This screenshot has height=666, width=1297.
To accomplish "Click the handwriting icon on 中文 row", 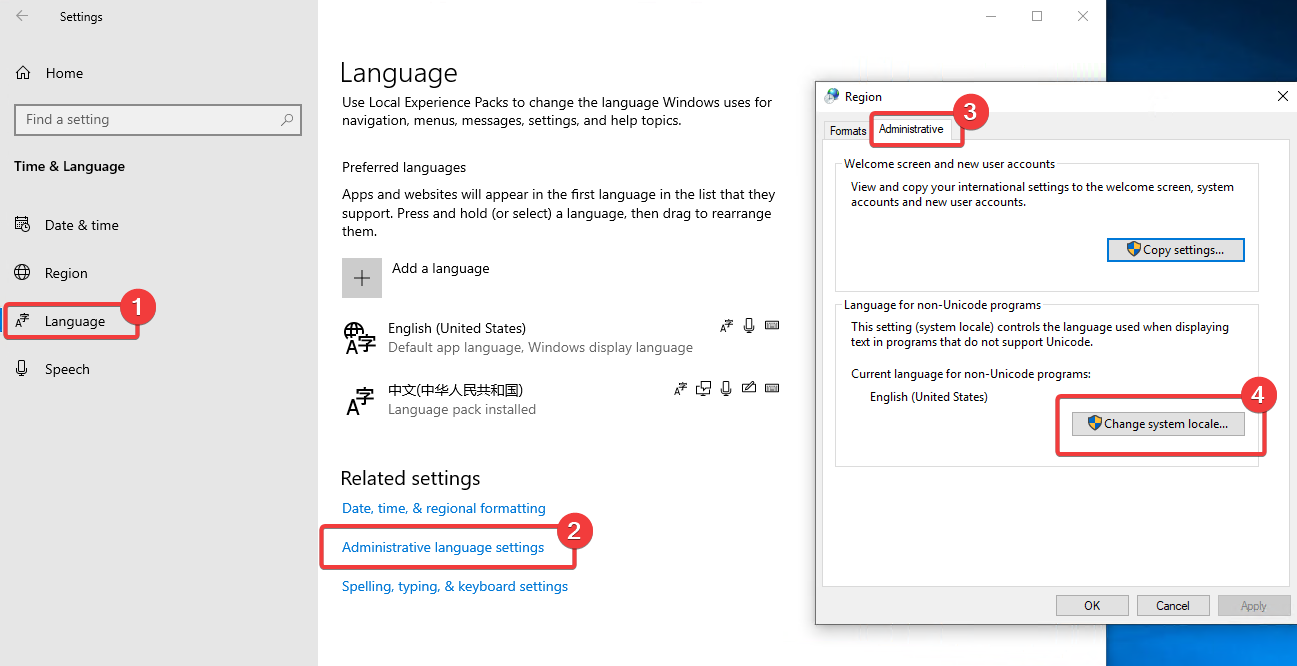I will [749, 388].
